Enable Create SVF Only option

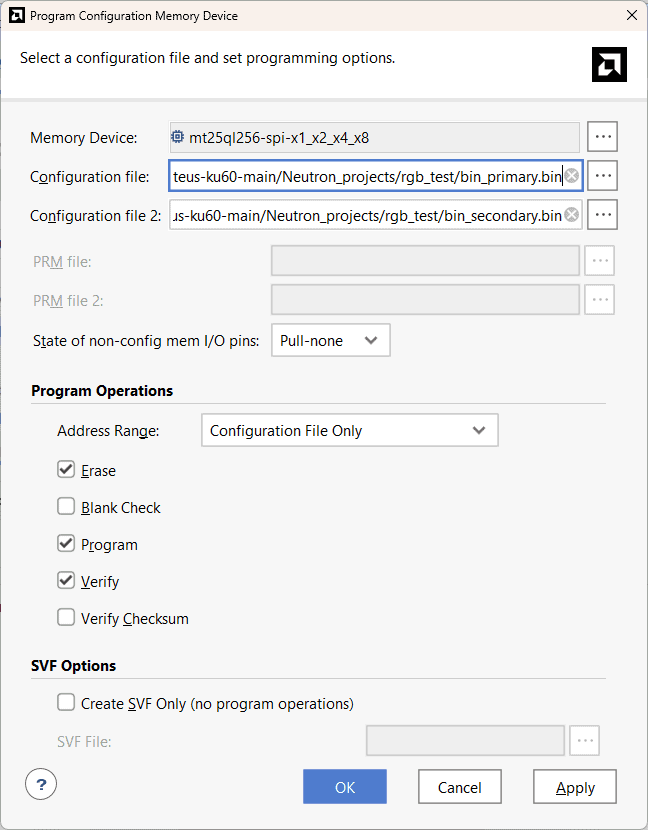tap(66, 702)
